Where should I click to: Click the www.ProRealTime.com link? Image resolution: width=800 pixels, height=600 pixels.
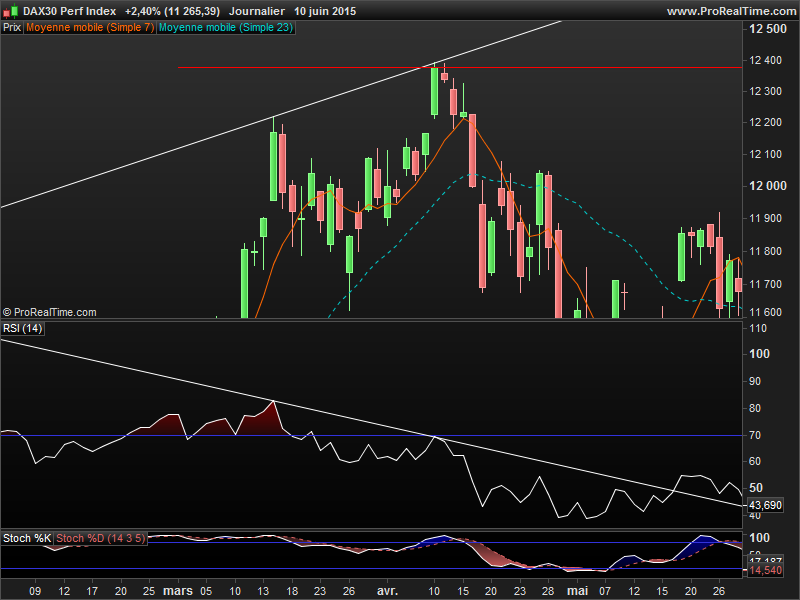tap(733, 11)
